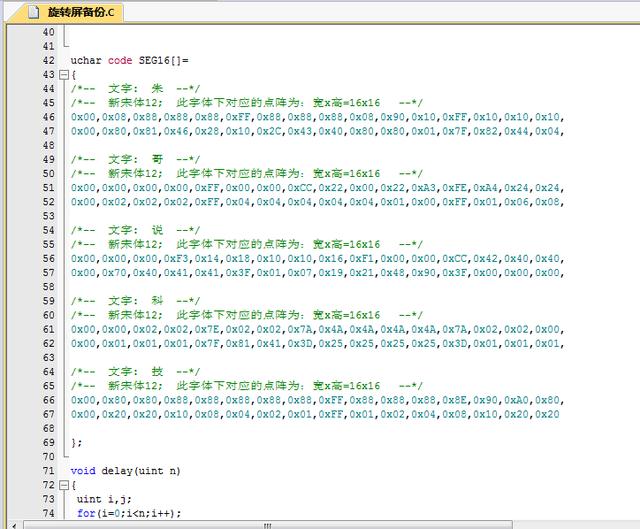Collapse the code block at line 43
The image size is (640, 529).
(x=64, y=75)
